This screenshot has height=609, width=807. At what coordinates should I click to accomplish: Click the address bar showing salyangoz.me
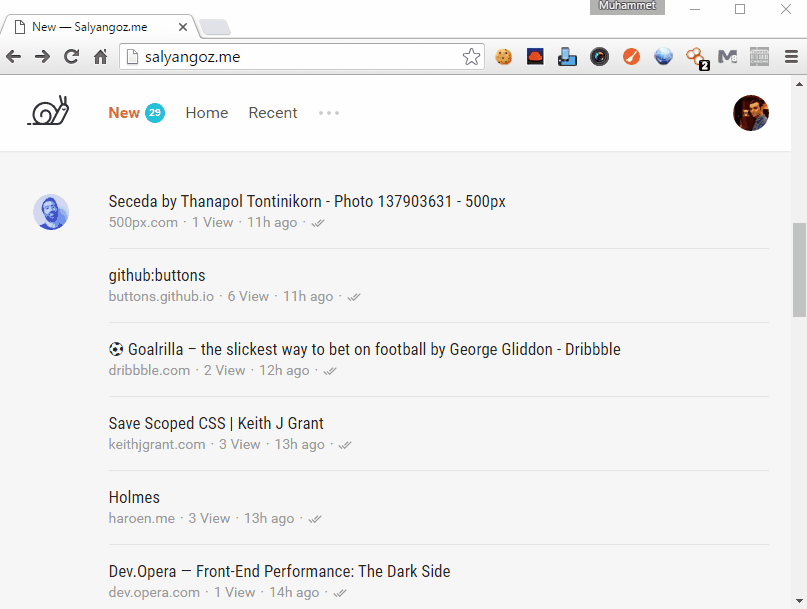click(x=302, y=57)
